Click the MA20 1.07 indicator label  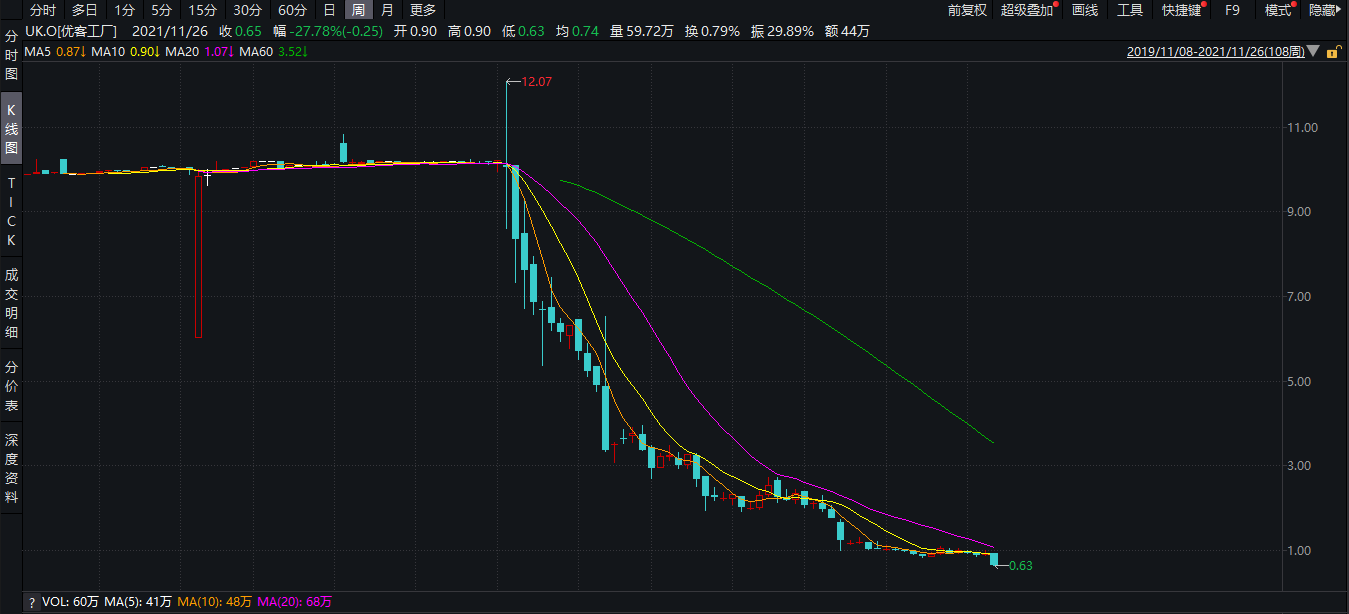click(x=199, y=51)
